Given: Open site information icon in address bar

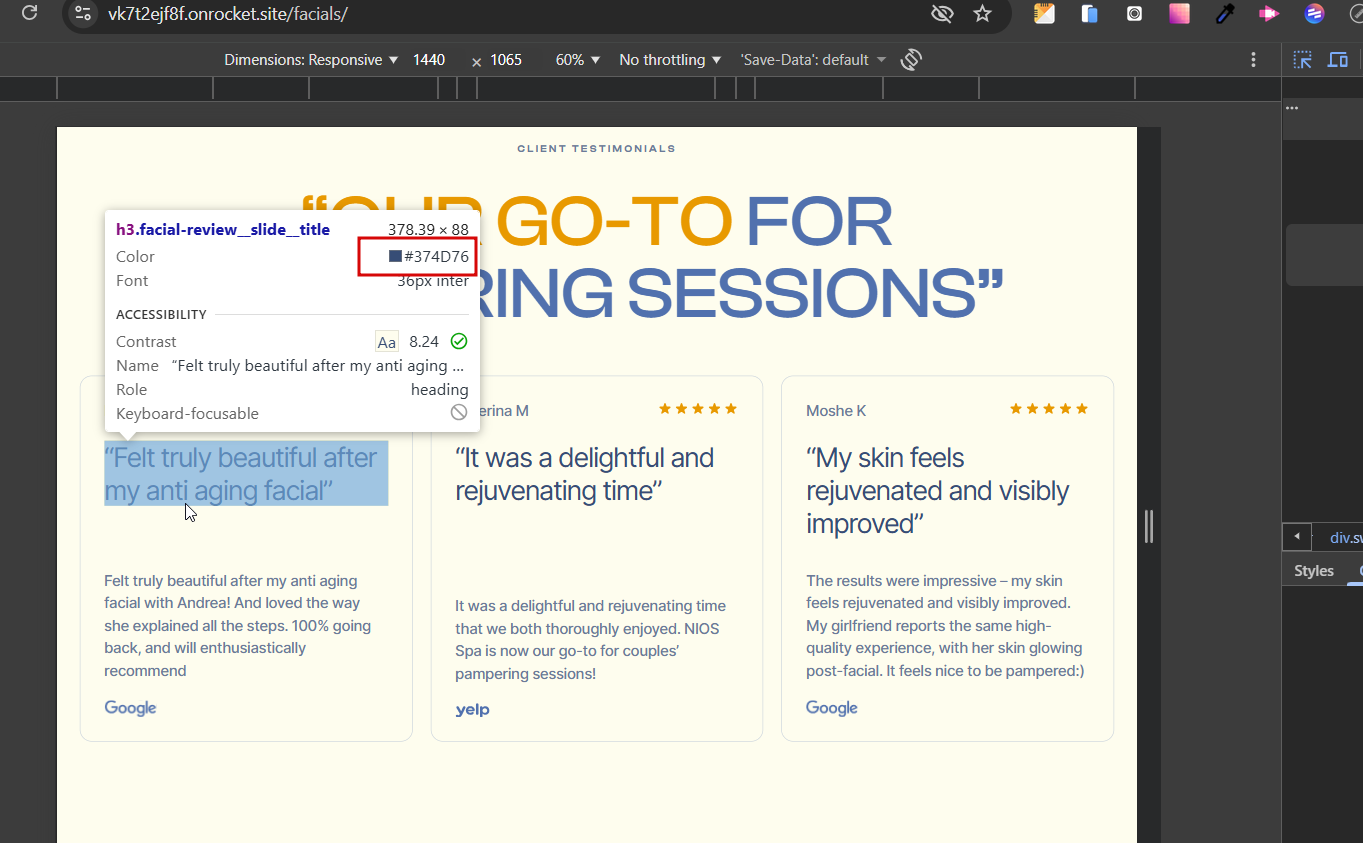Looking at the screenshot, I should coord(84,13).
